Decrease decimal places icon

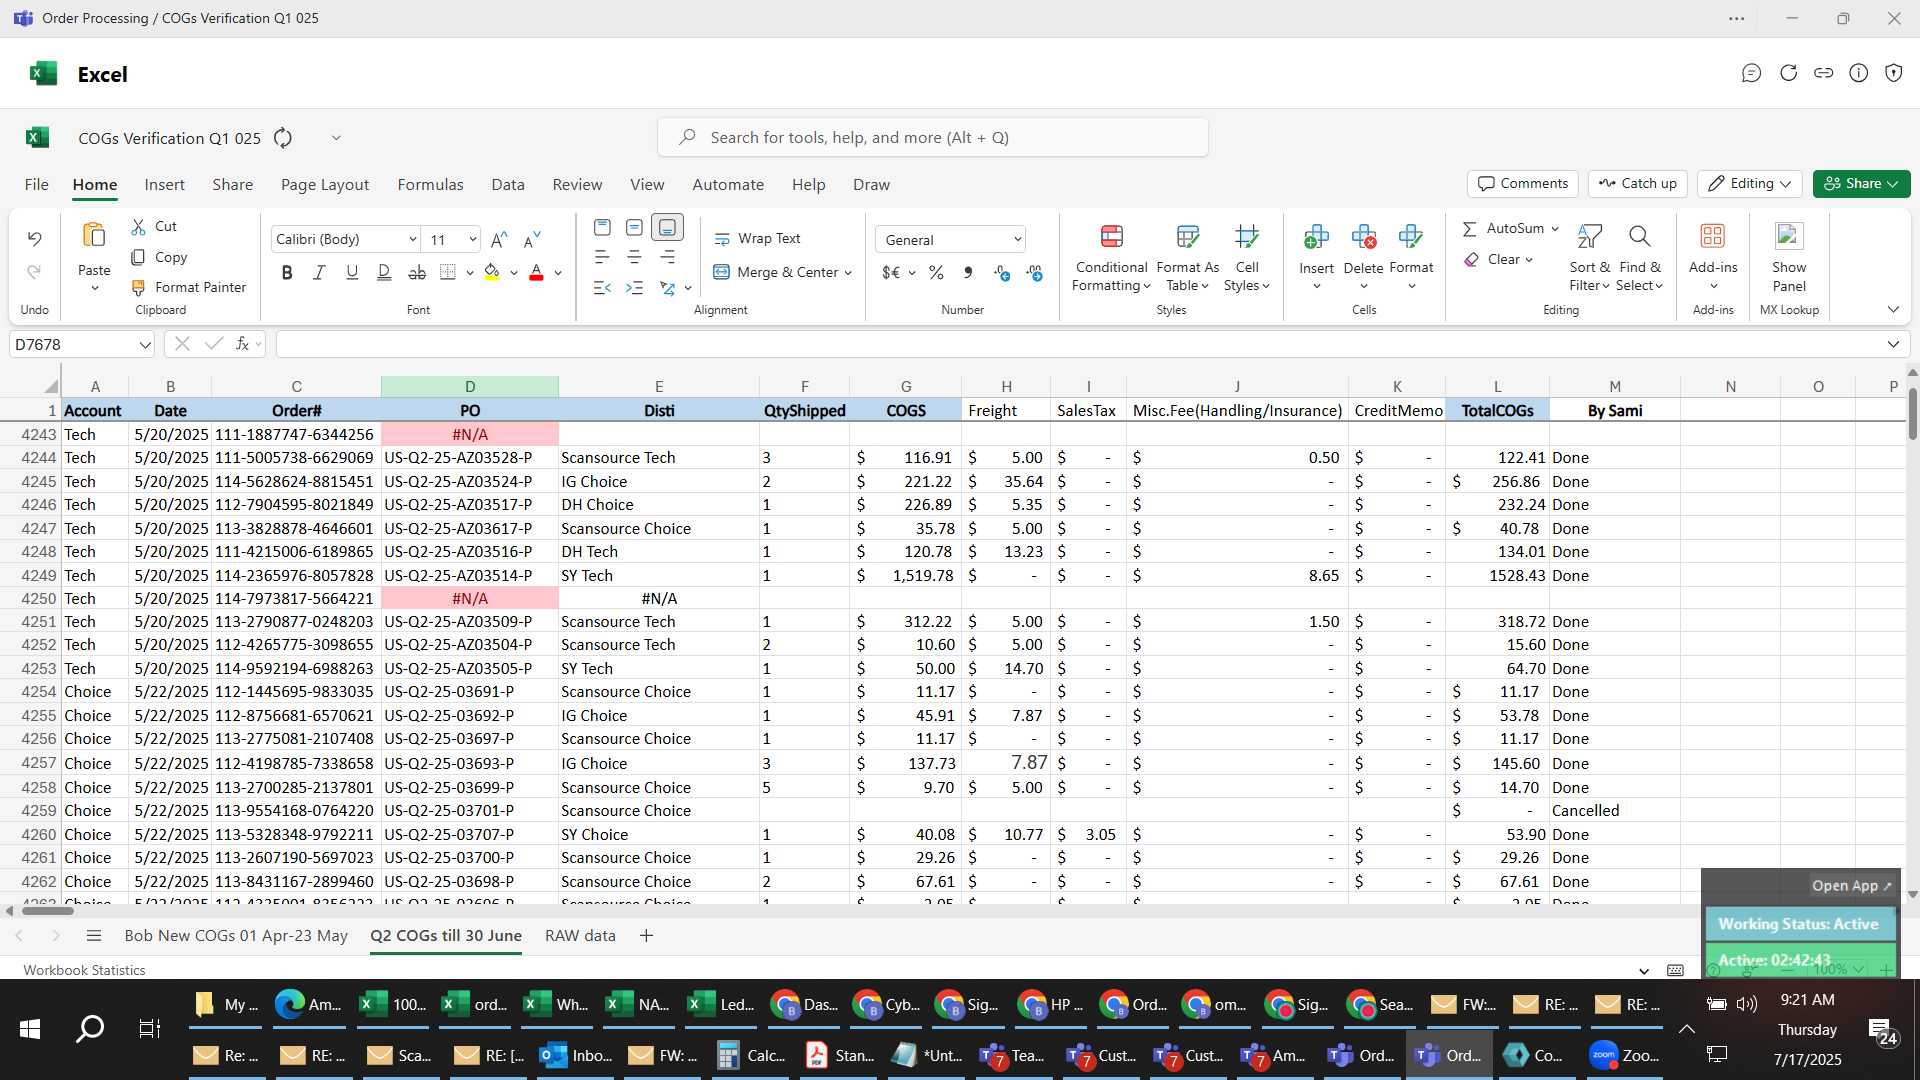[1035, 272]
